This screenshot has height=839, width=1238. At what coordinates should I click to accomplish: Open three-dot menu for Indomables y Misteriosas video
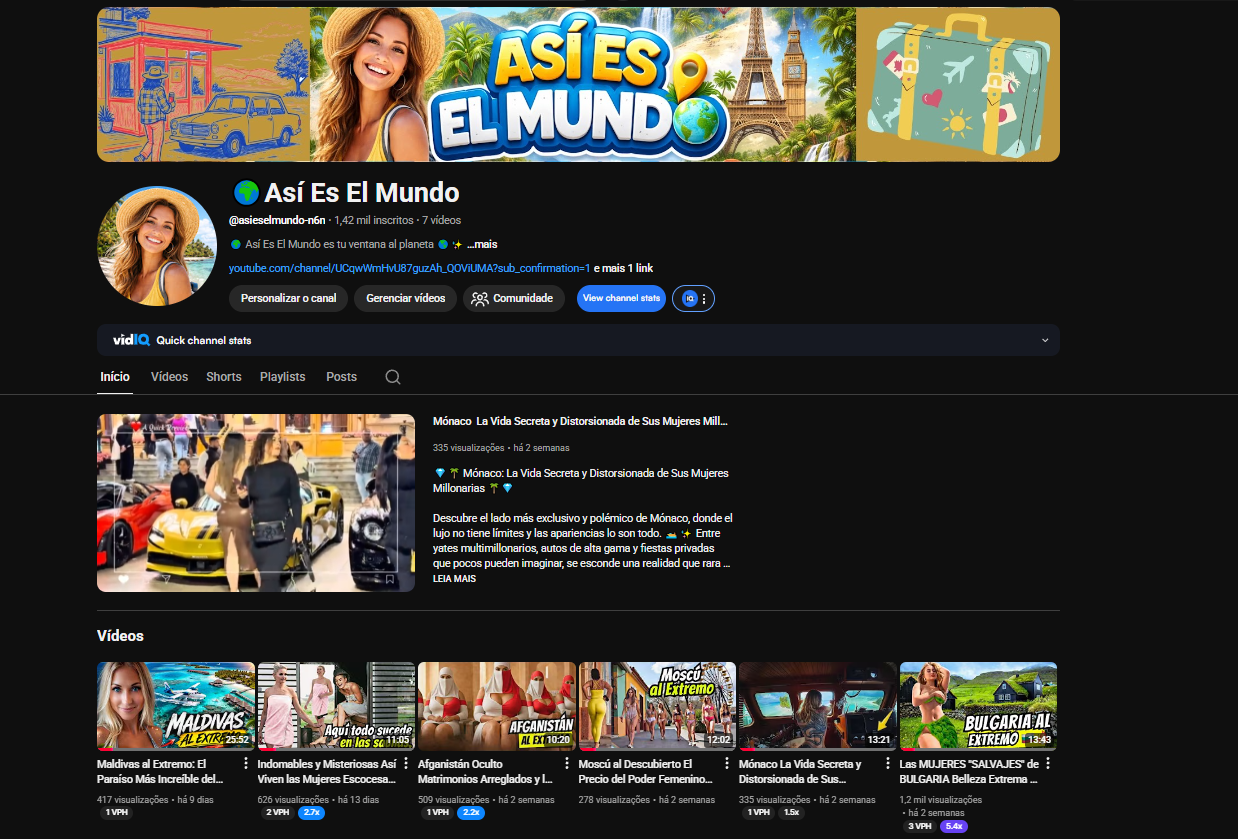click(406, 764)
